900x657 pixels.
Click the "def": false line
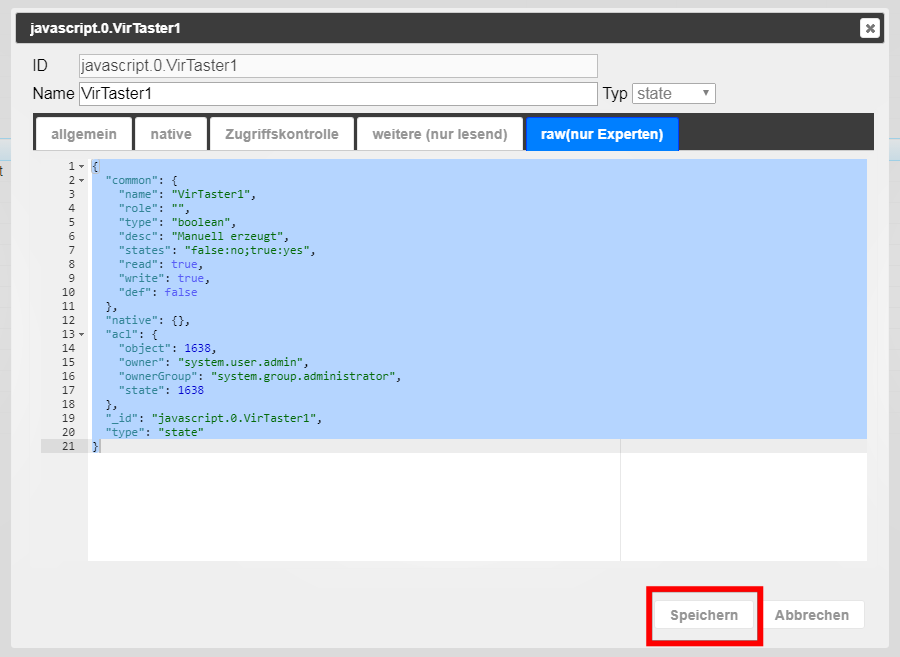click(x=158, y=292)
